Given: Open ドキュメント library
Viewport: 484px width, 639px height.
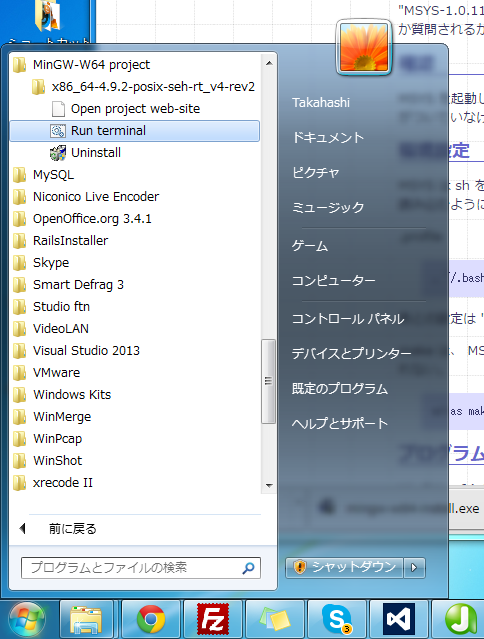Looking at the screenshot, I should coord(328,138).
